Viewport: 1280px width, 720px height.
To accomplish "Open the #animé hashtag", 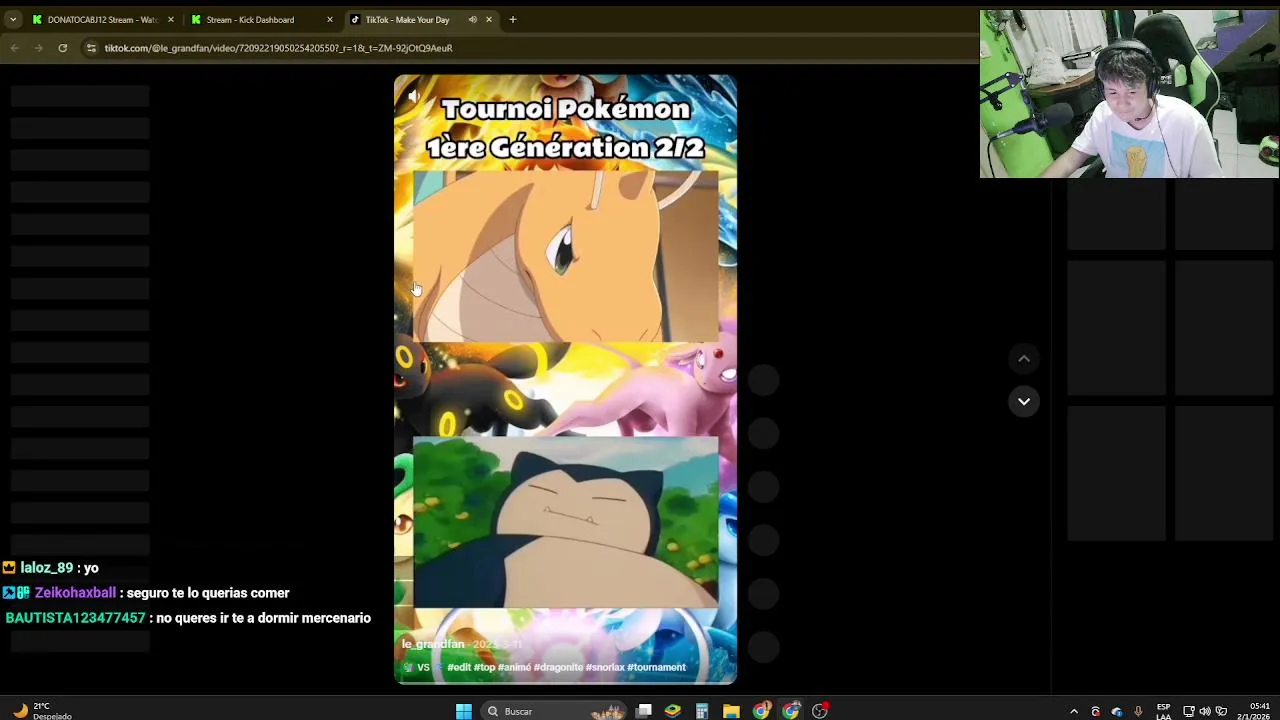I will tap(514, 667).
